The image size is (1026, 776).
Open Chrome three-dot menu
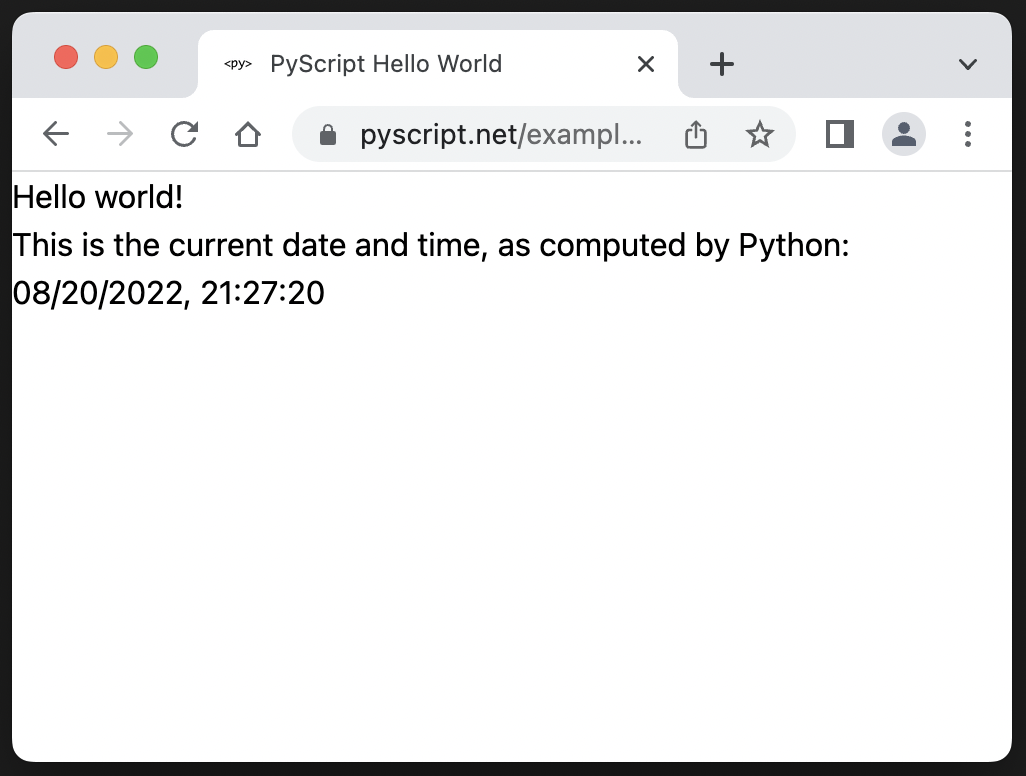968,134
